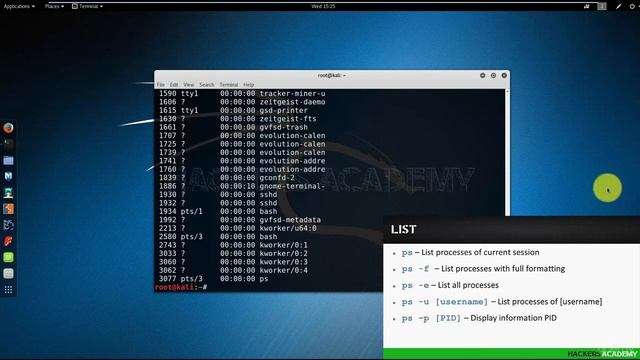
Task: Click the gnome-terminal- process row
Action: (x=242, y=186)
